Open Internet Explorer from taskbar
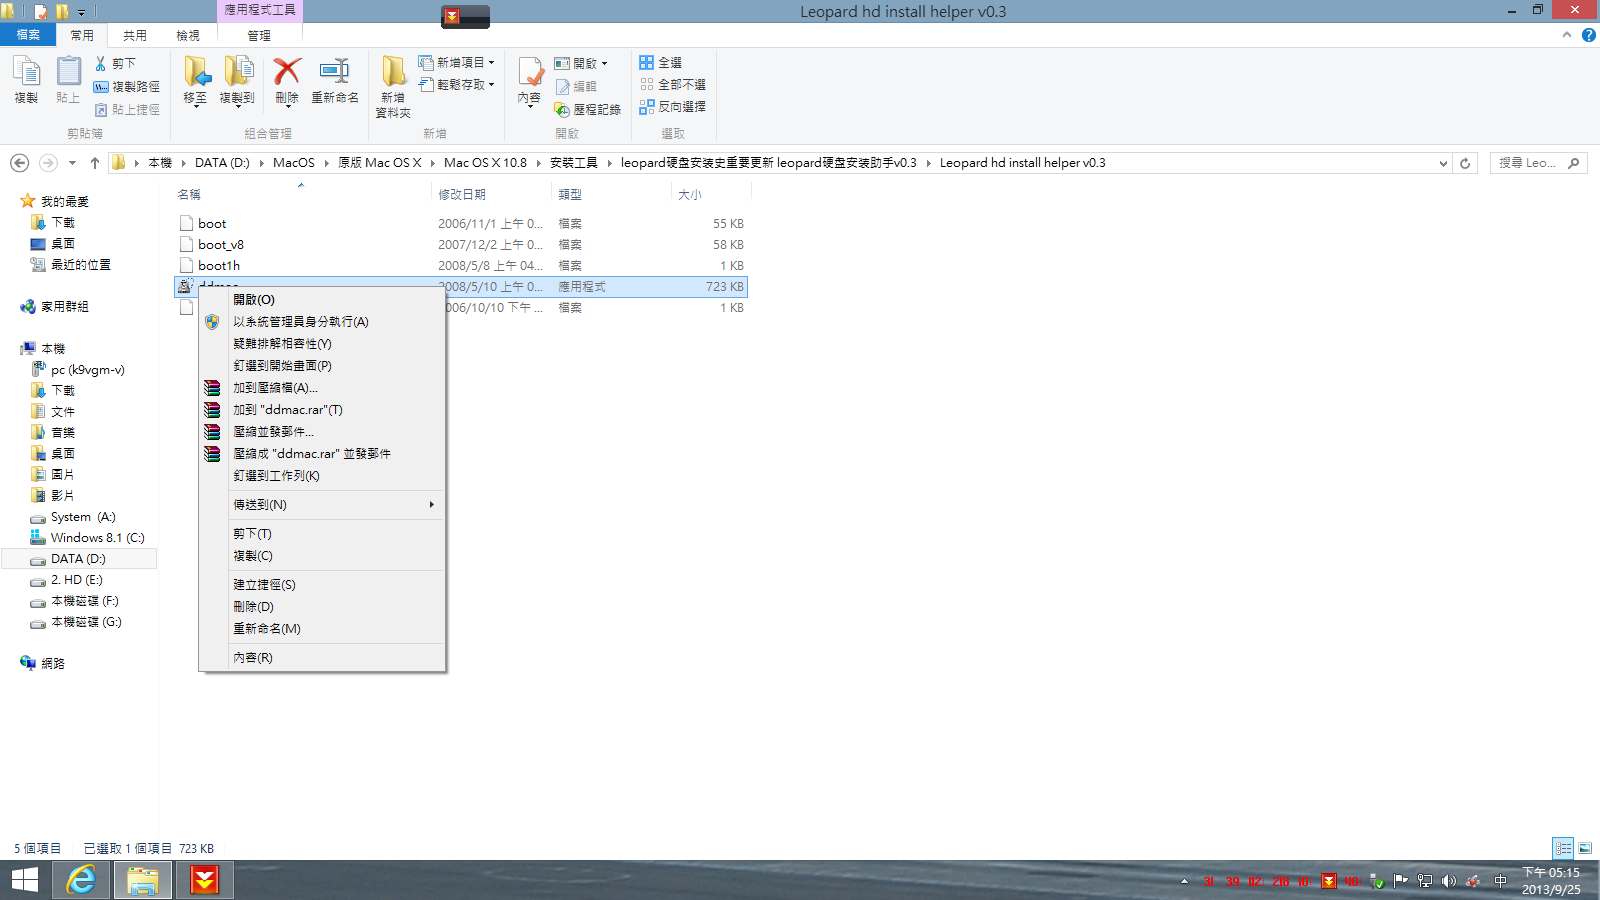 [81, 880]
